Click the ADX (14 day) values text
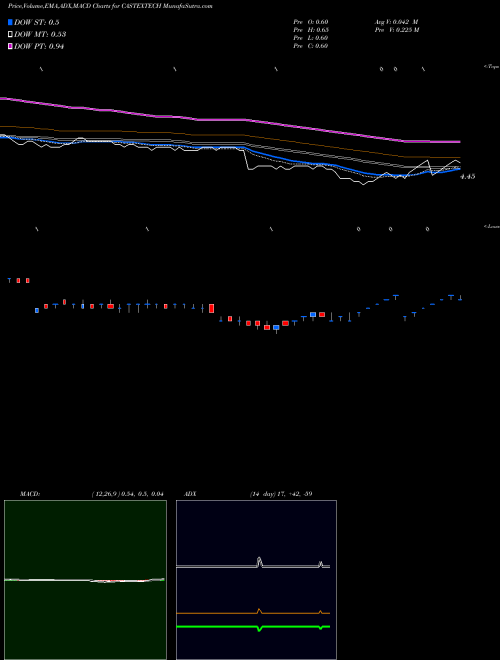 pos(281,494)
